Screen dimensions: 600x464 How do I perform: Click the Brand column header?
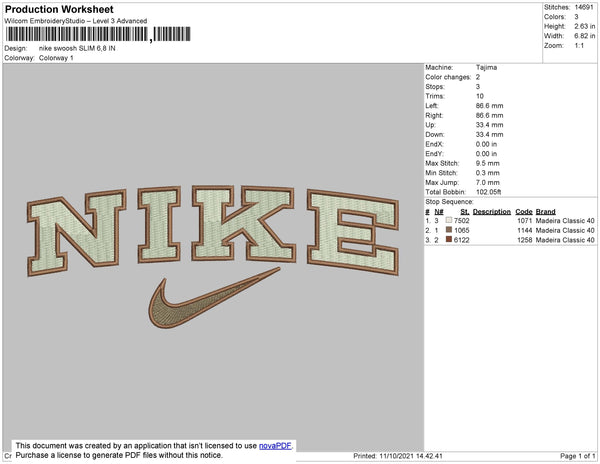(x=545, y=212)
